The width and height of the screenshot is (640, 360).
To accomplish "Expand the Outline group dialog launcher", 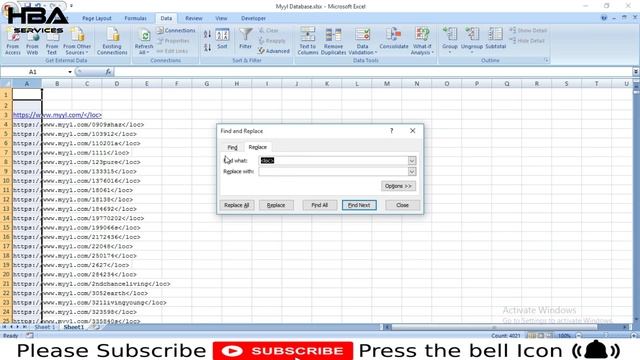I will tap(546, 60).
